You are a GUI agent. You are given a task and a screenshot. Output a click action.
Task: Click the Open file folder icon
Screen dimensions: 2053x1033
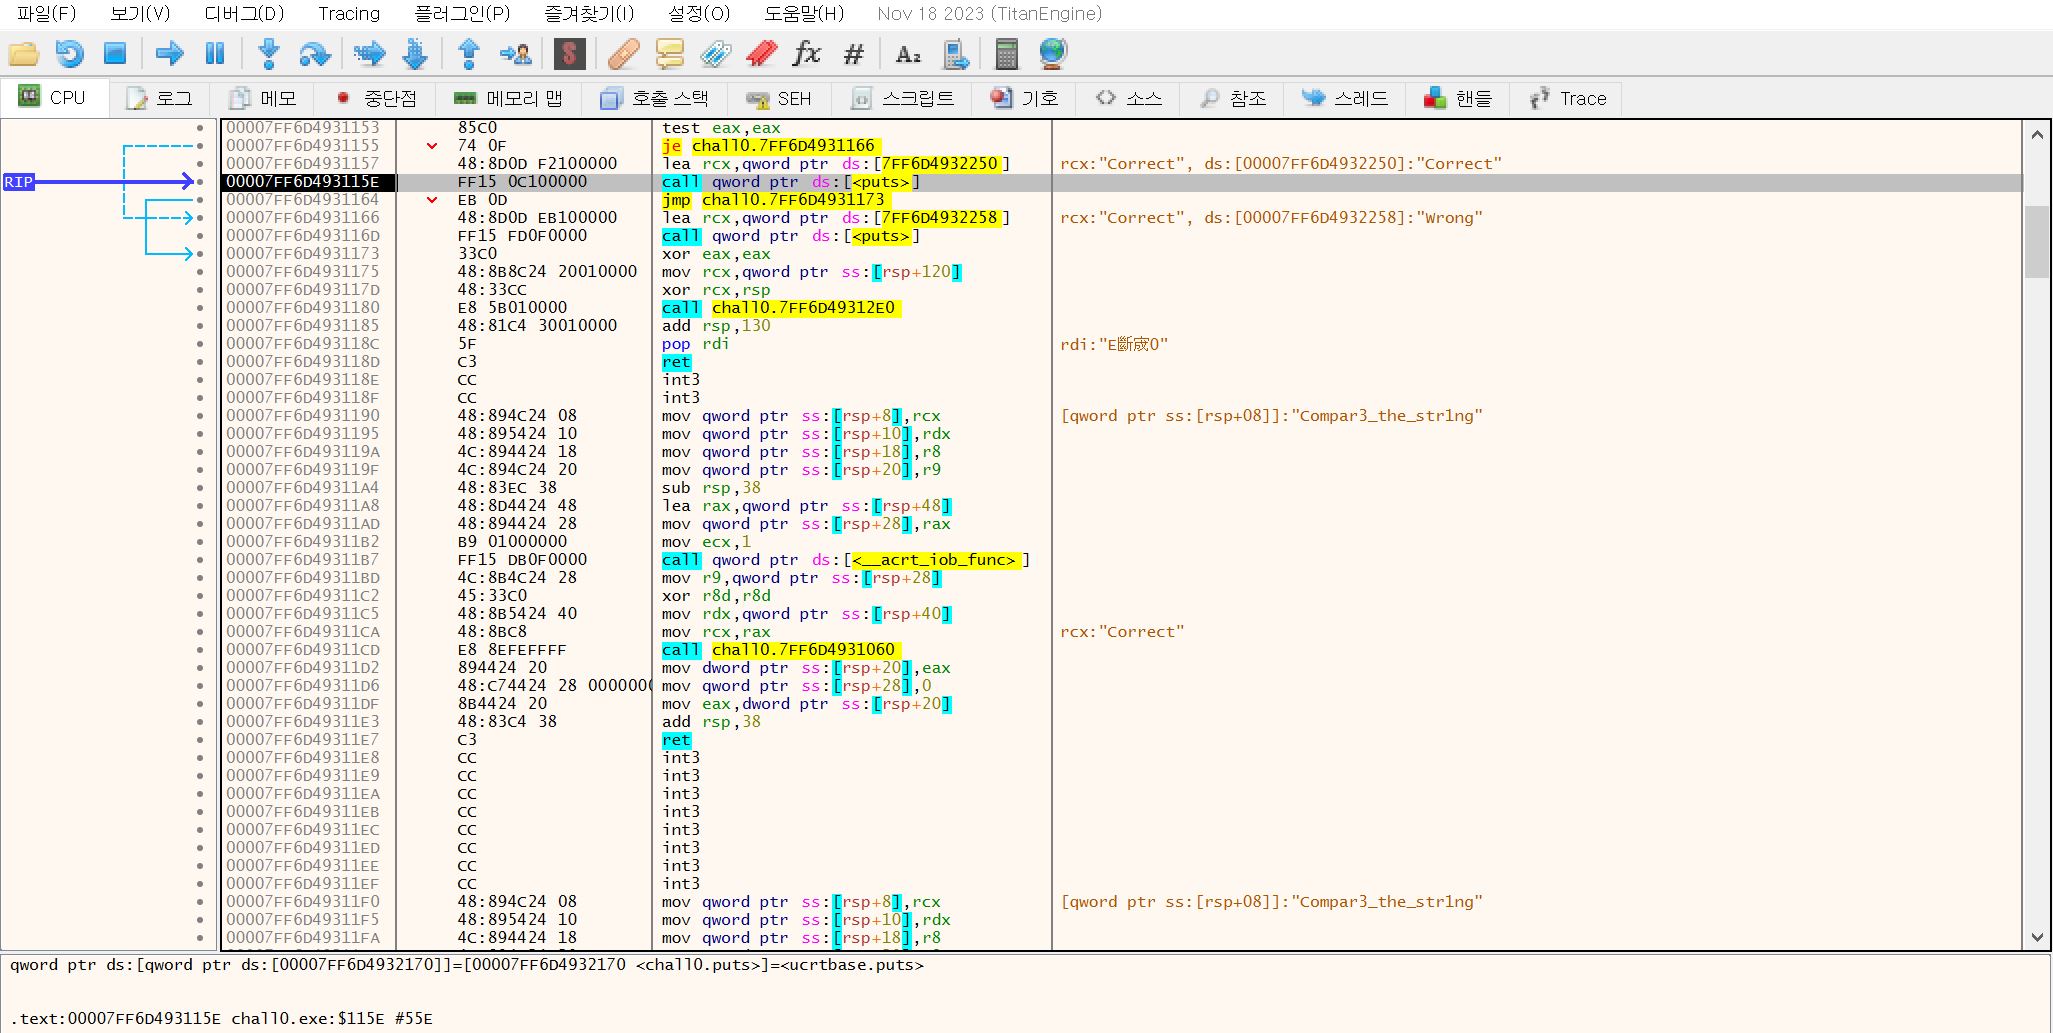pyautogui.click(x=23, y=54)
